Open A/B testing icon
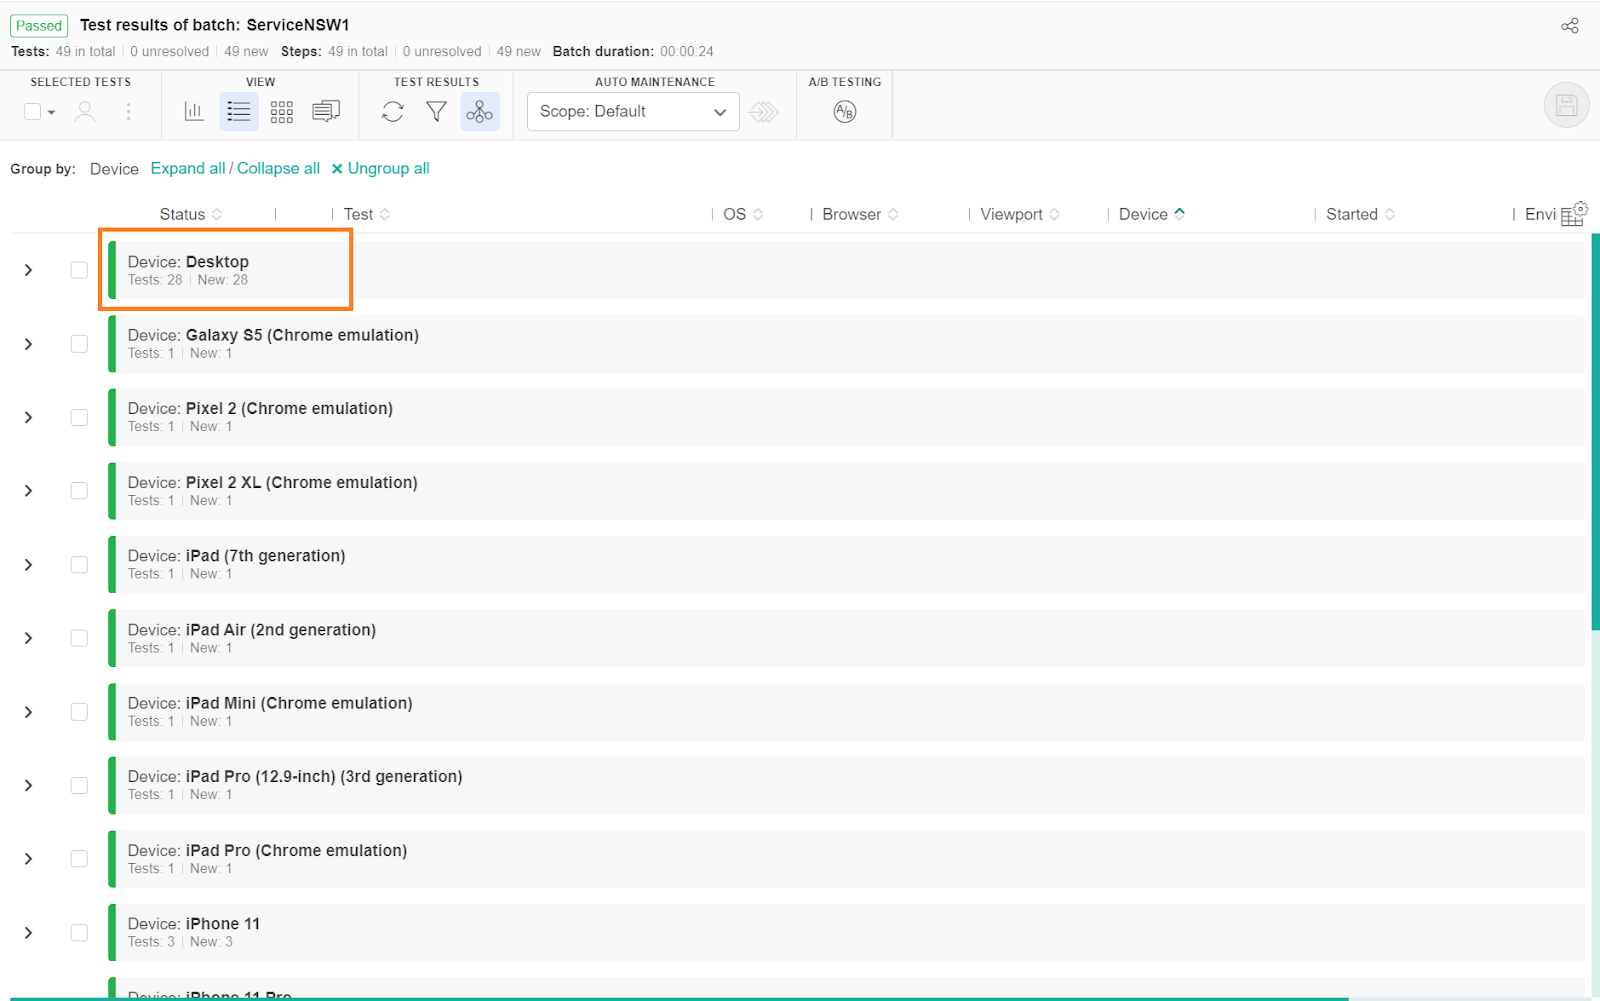Viewport: 1600px width, 1001px height. pos(845,111)
